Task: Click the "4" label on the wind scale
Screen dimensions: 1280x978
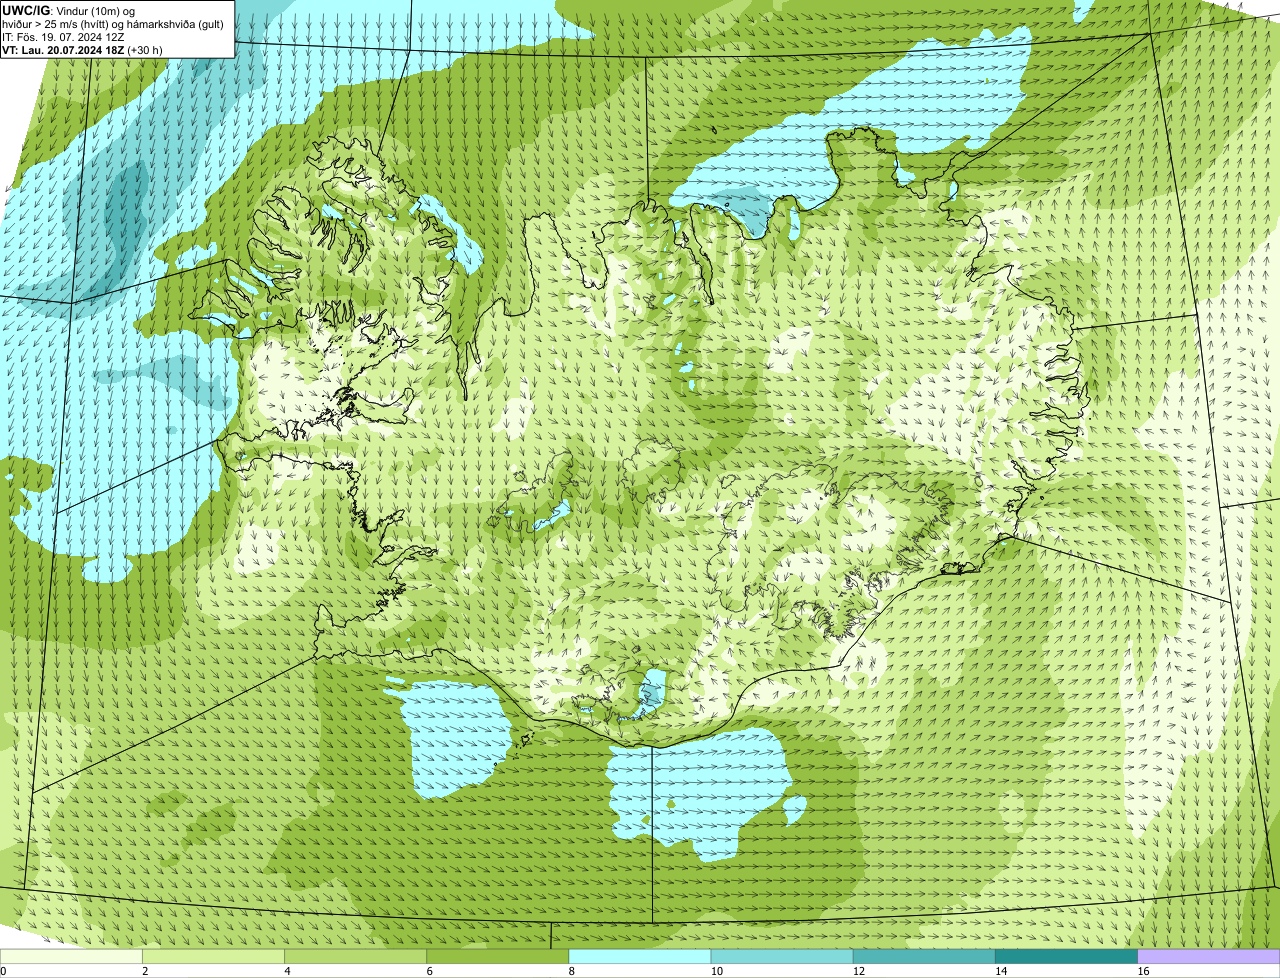Action: tap(288, 971)
